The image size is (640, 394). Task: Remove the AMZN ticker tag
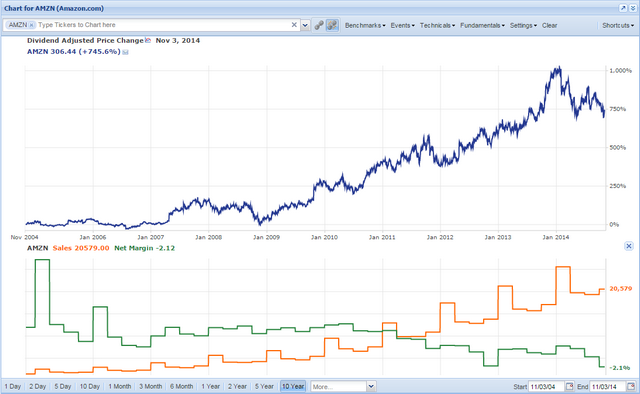(x=31, y=25)
